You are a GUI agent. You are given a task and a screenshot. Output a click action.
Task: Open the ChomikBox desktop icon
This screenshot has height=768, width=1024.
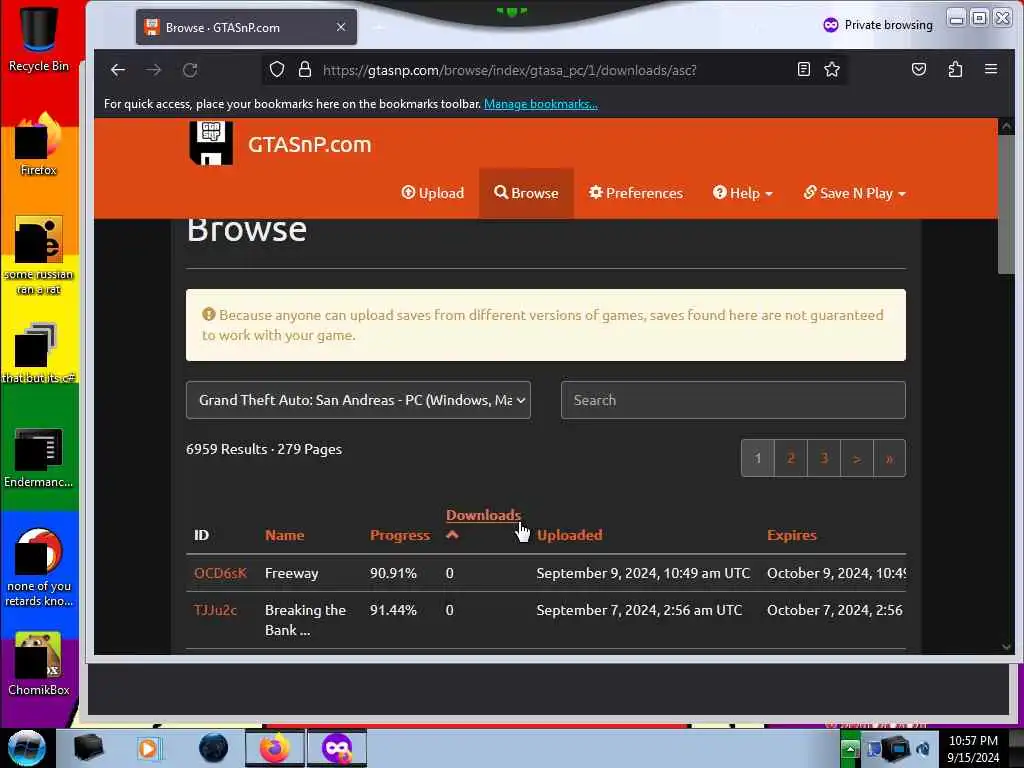coord(39,664)
